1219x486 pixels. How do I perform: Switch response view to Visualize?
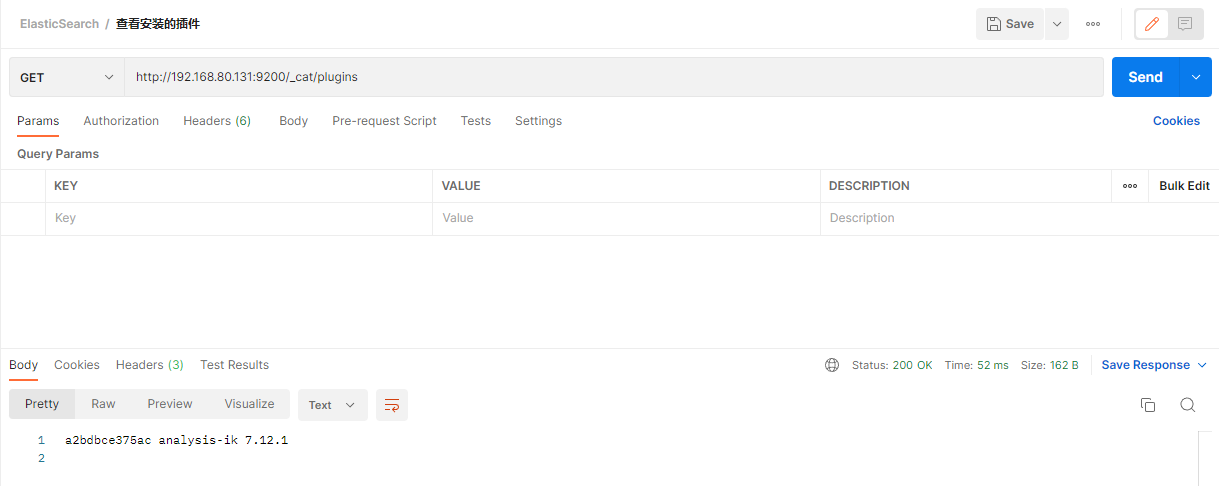point(249,404)
